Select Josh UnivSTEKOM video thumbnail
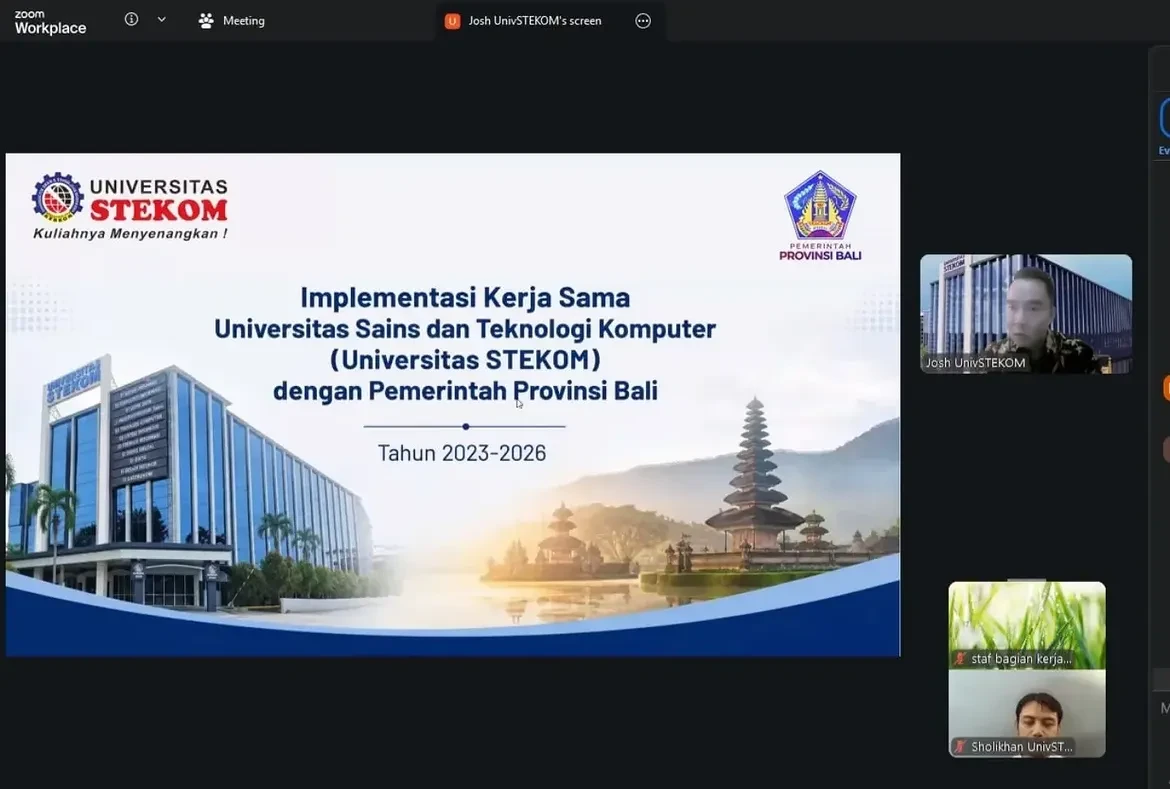 [1025, 314]
